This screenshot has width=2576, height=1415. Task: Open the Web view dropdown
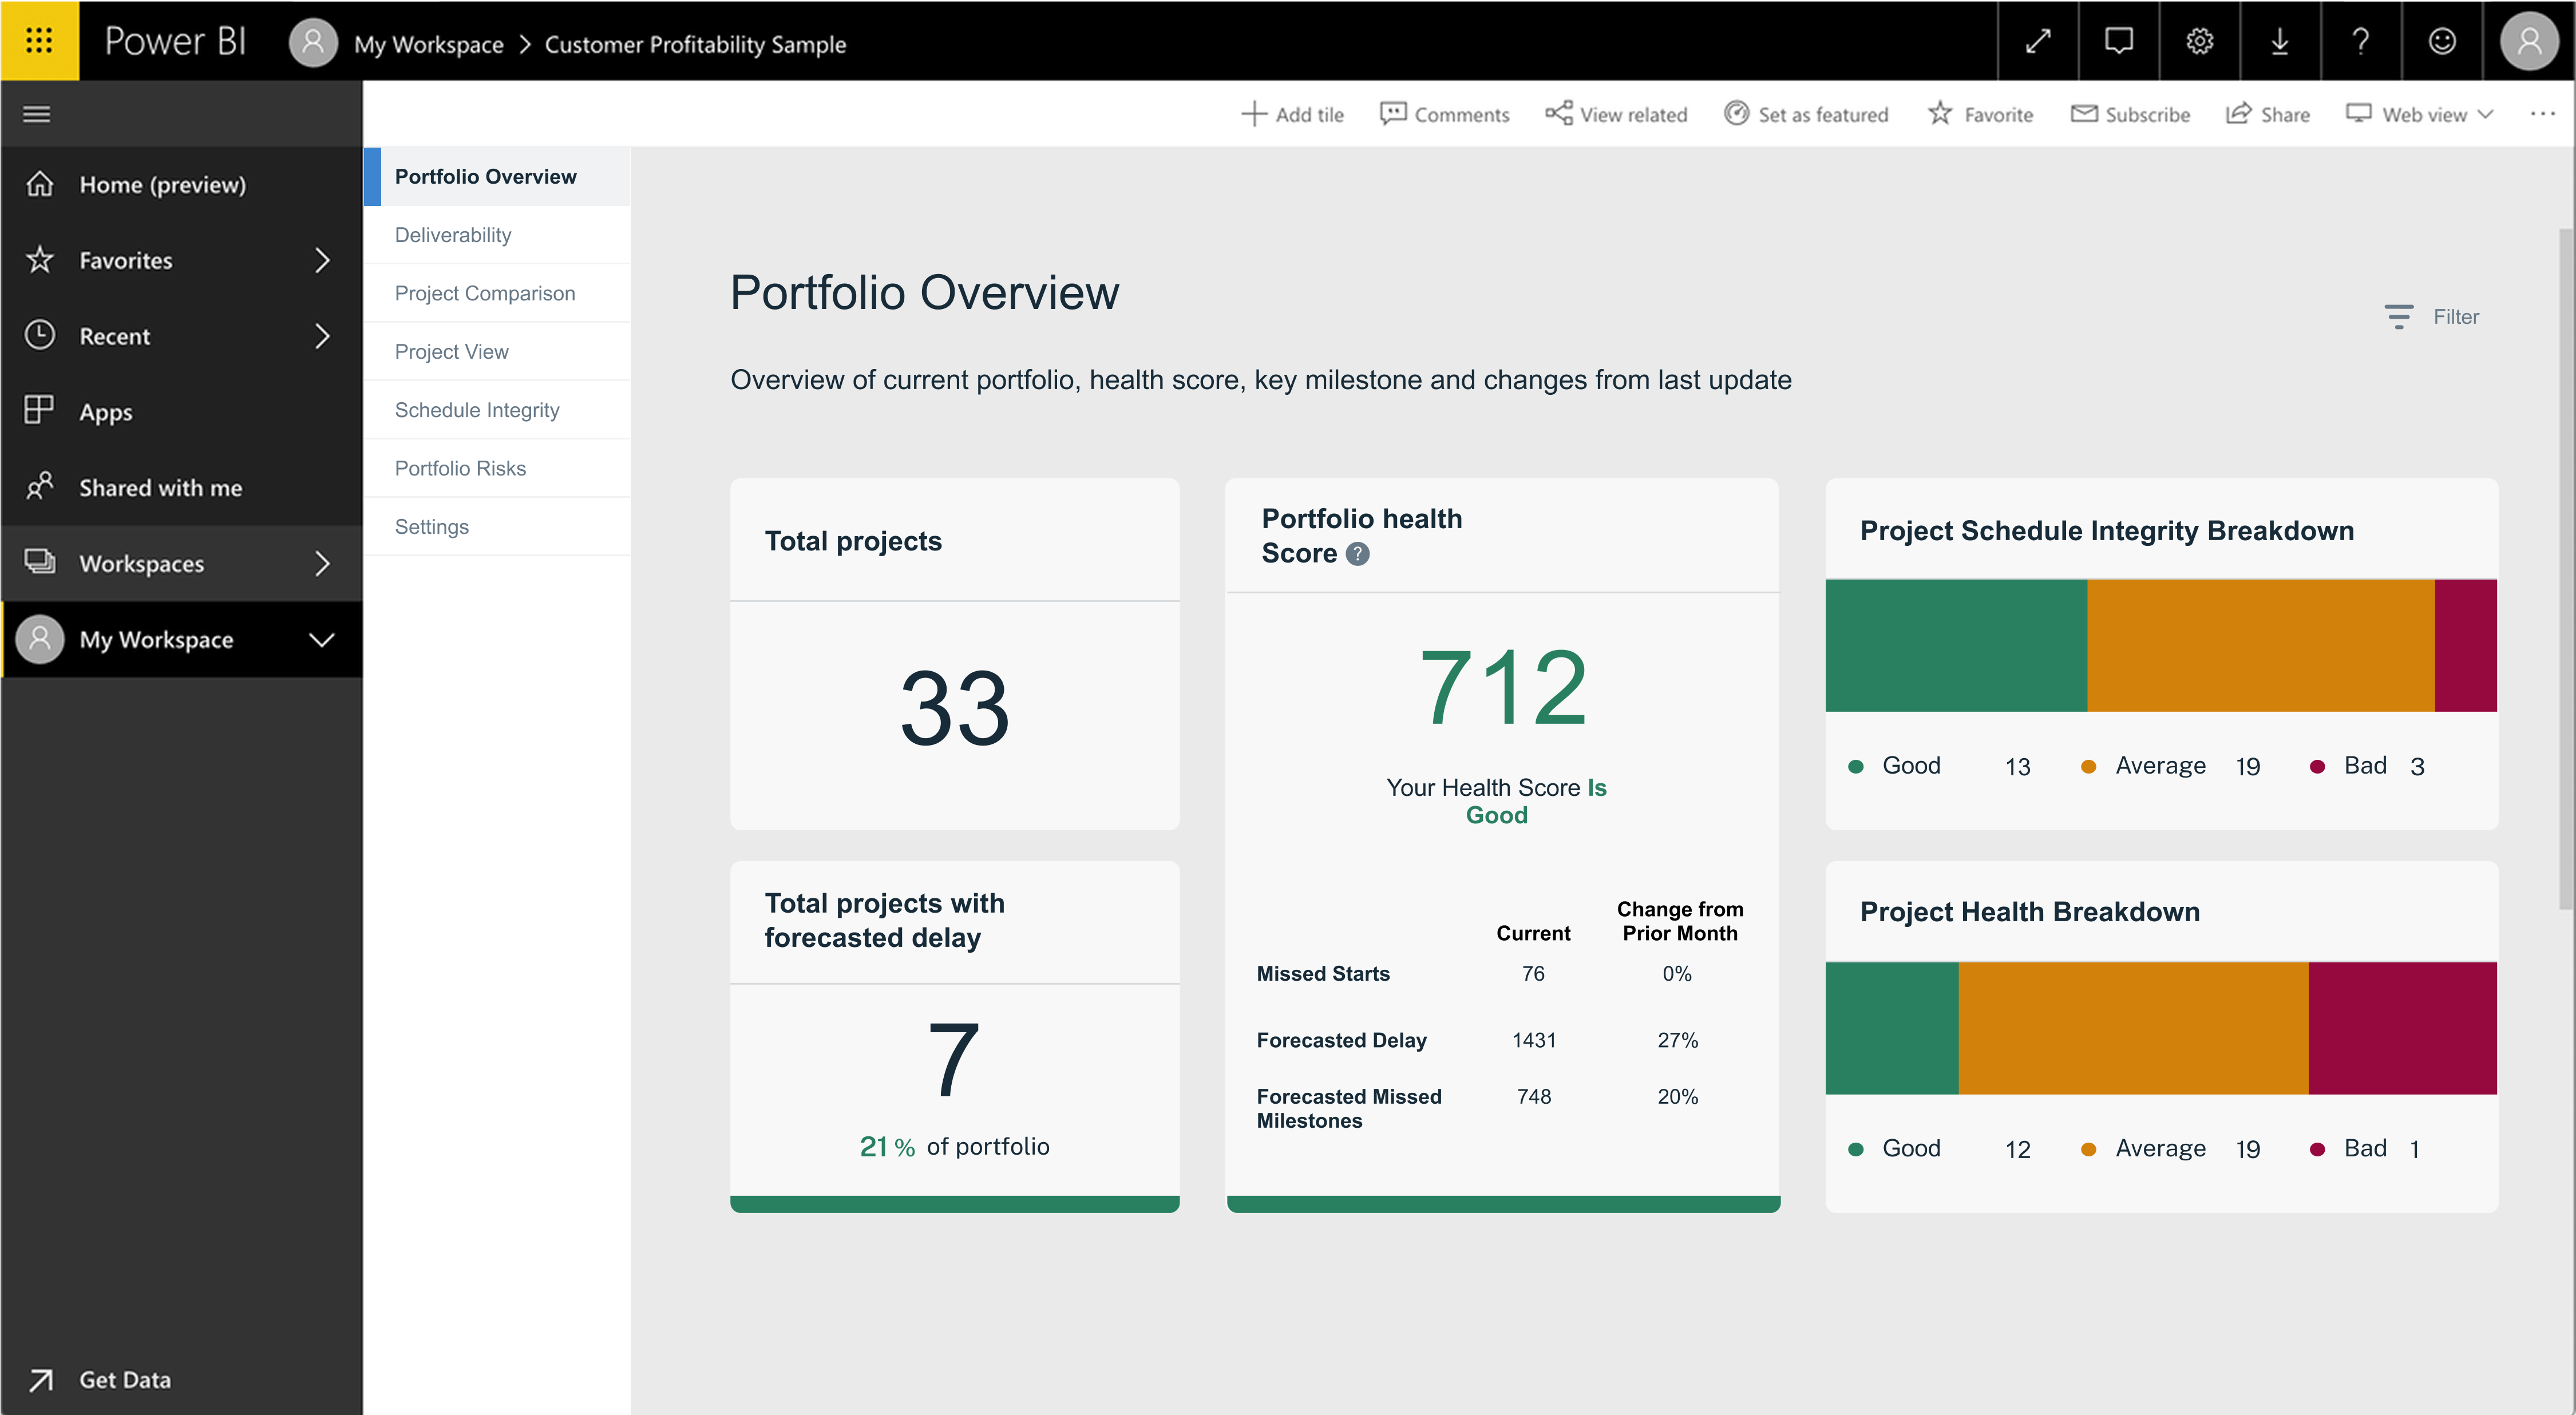pyautogui.click(x=2420, y=114)
